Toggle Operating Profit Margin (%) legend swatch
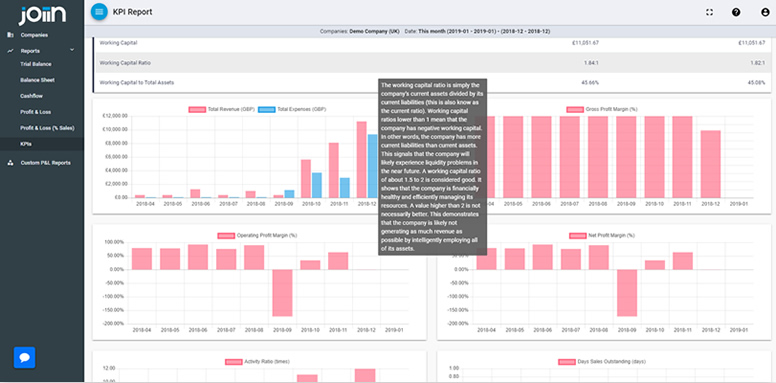 226,236
